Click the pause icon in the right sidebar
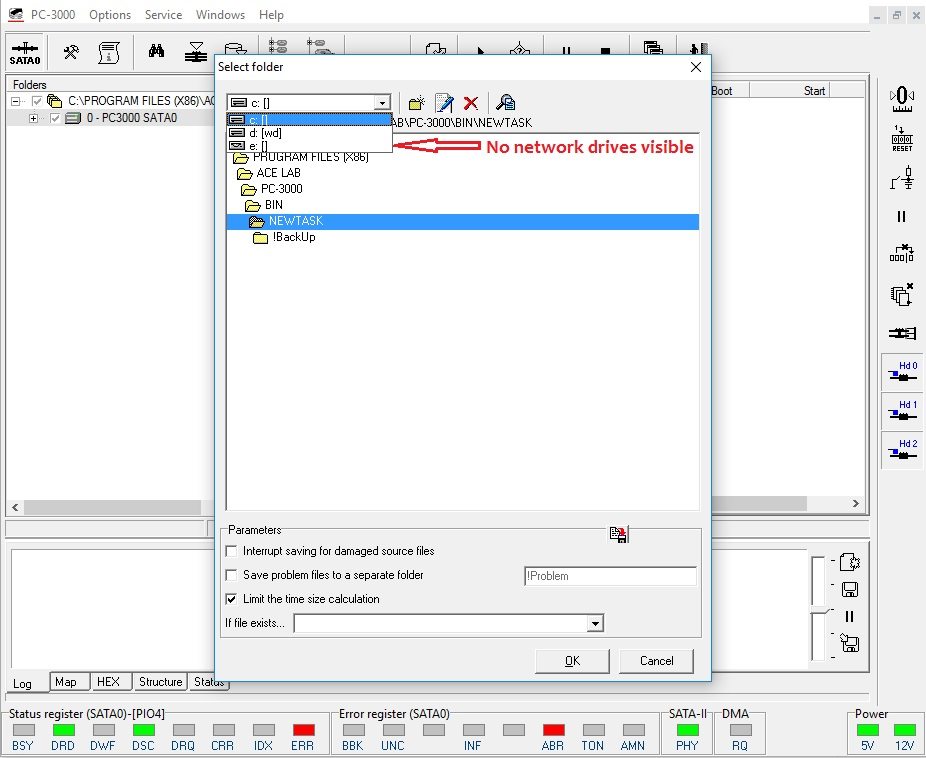 [x=901, y=217]
